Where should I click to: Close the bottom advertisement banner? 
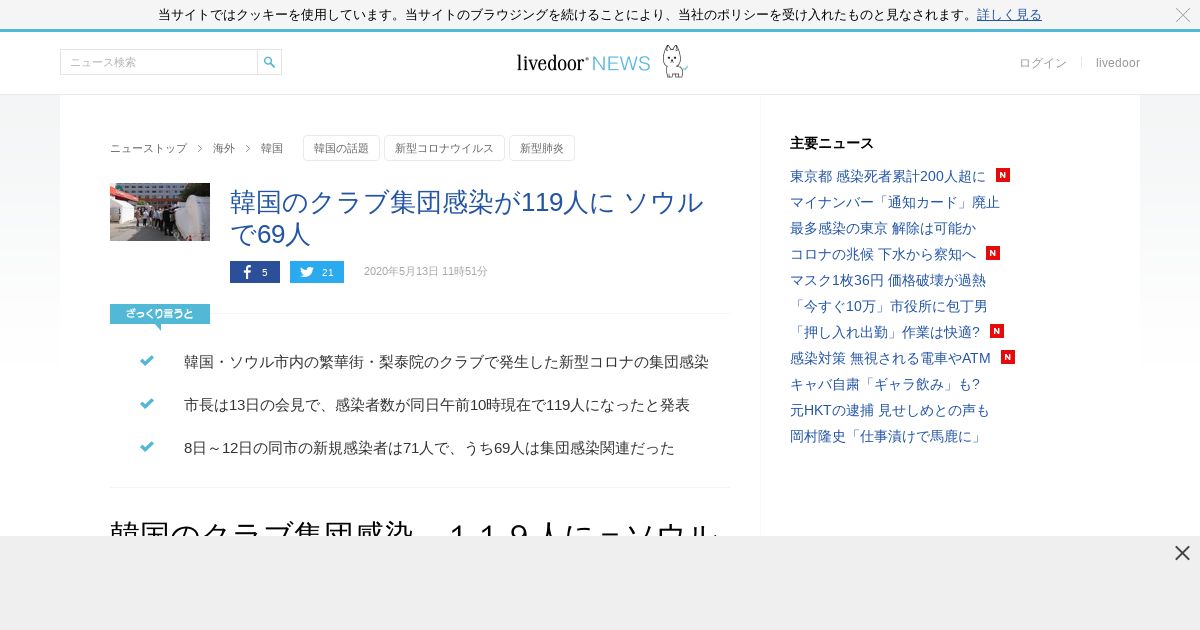(1182, 553)
